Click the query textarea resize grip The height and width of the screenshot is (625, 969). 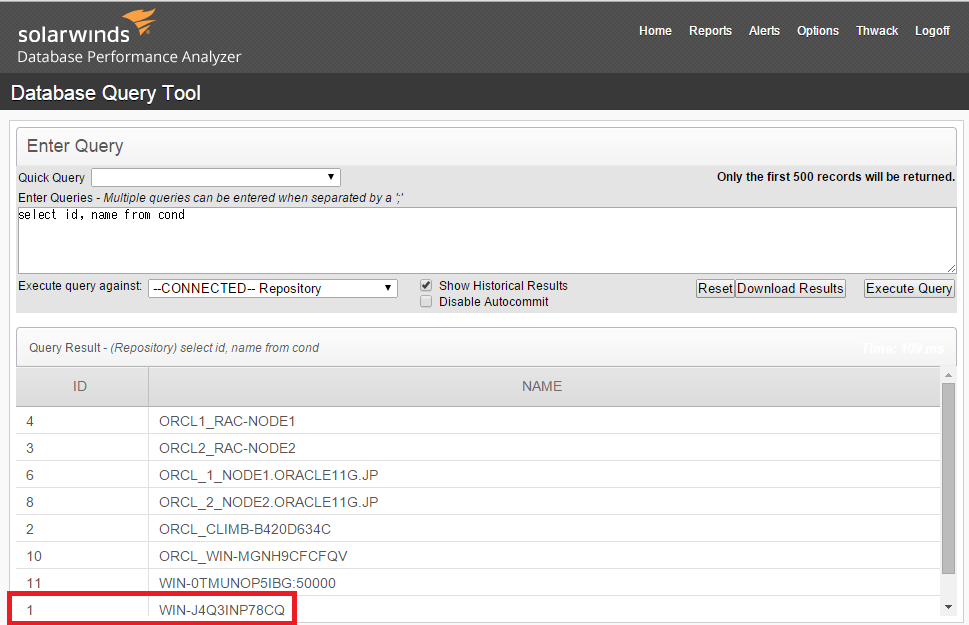tap(951, 268)
